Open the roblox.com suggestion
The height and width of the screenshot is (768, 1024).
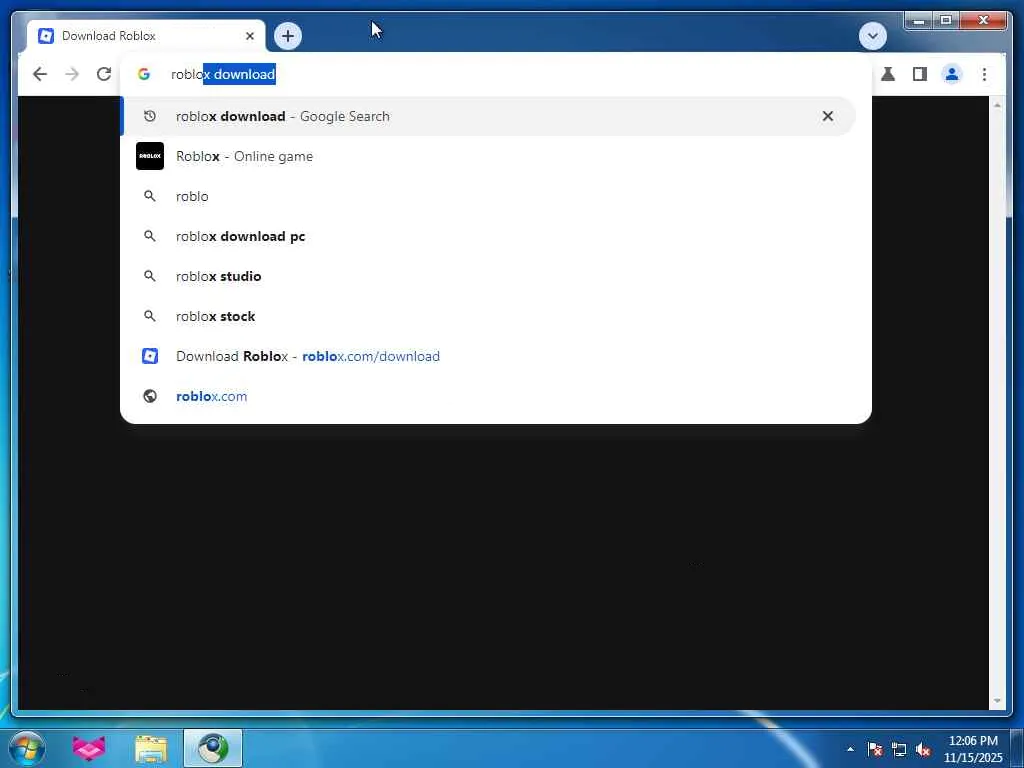tap(488, 396)
